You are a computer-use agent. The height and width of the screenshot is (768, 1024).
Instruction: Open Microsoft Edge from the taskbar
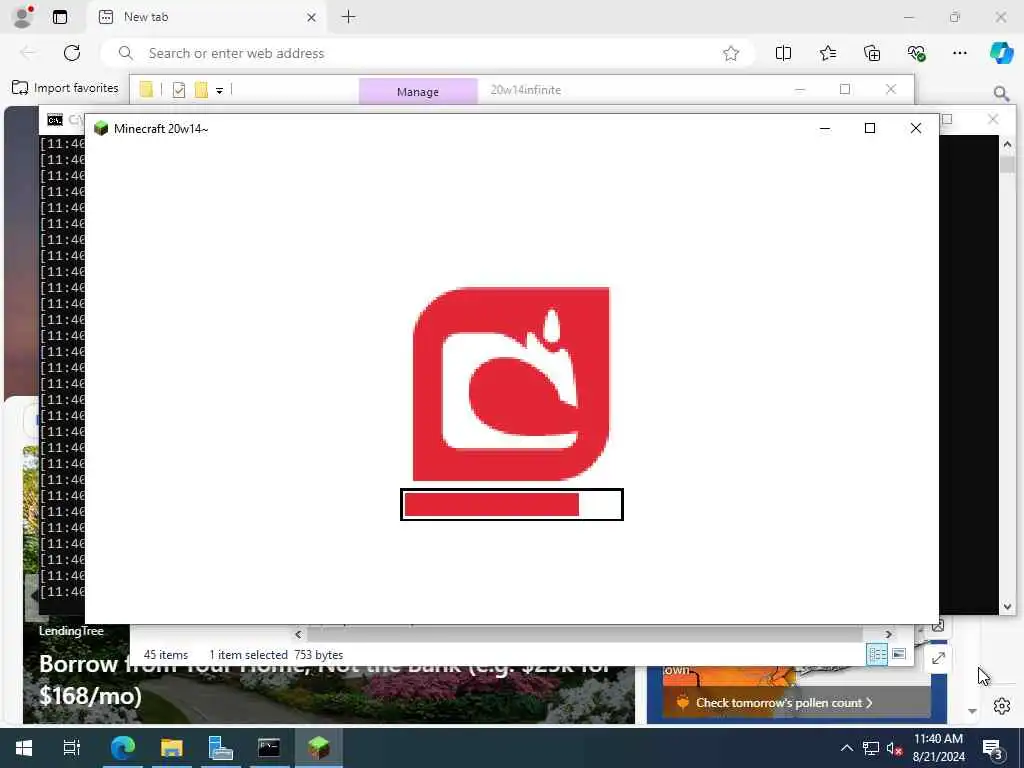pyautogui.click(x=122, y=748)
